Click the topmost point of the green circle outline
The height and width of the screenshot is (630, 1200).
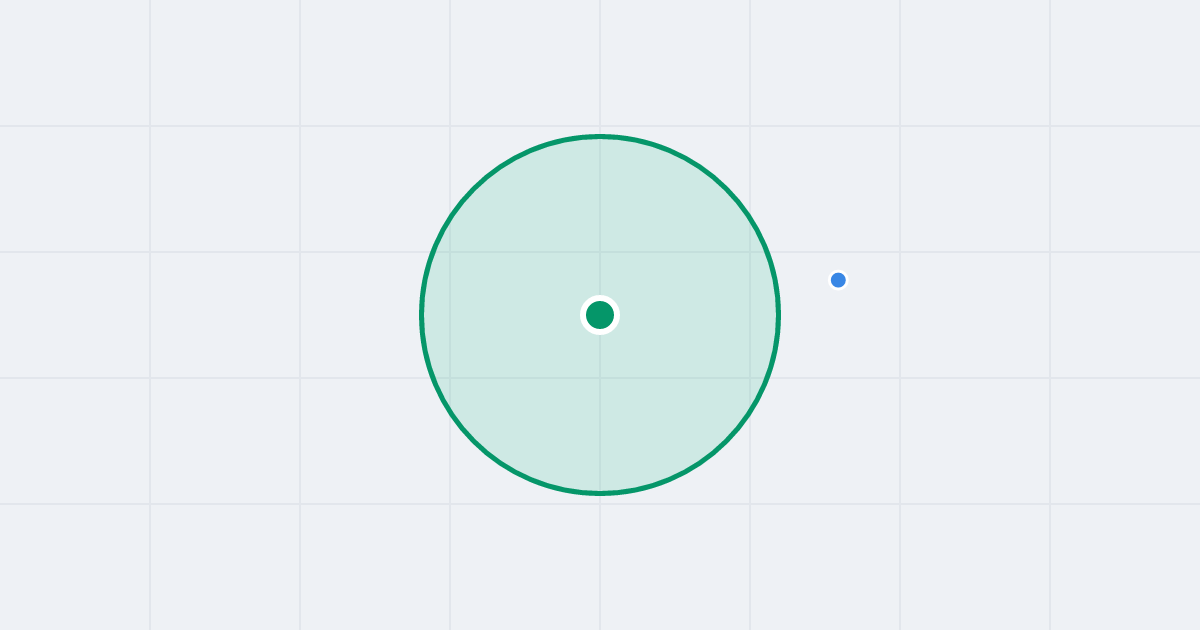point(600,136)
